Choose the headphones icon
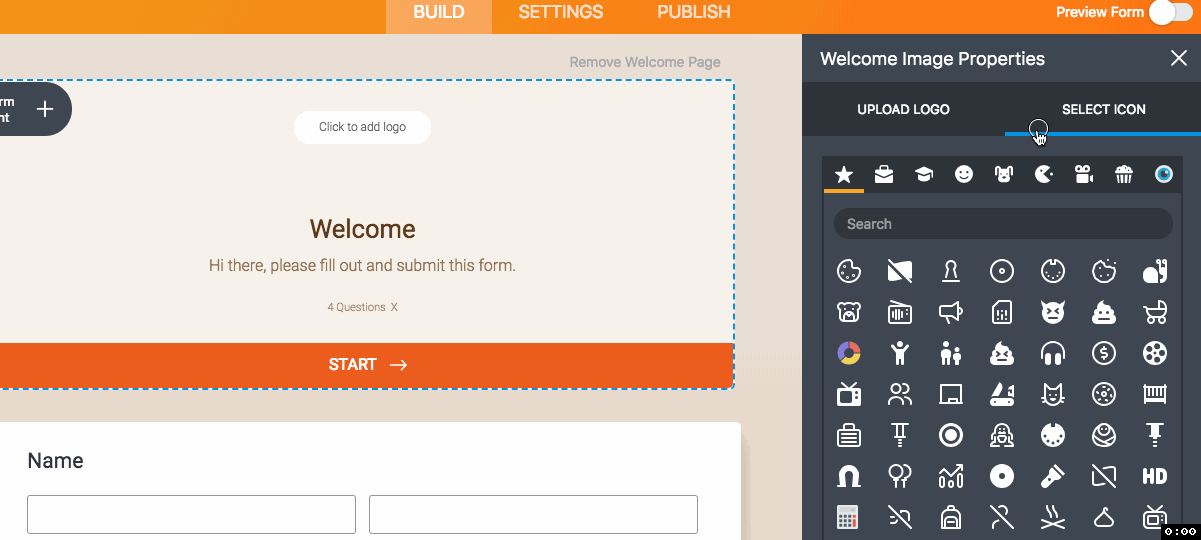This screenshot has height=540, width=1201. pos(1052,353)
